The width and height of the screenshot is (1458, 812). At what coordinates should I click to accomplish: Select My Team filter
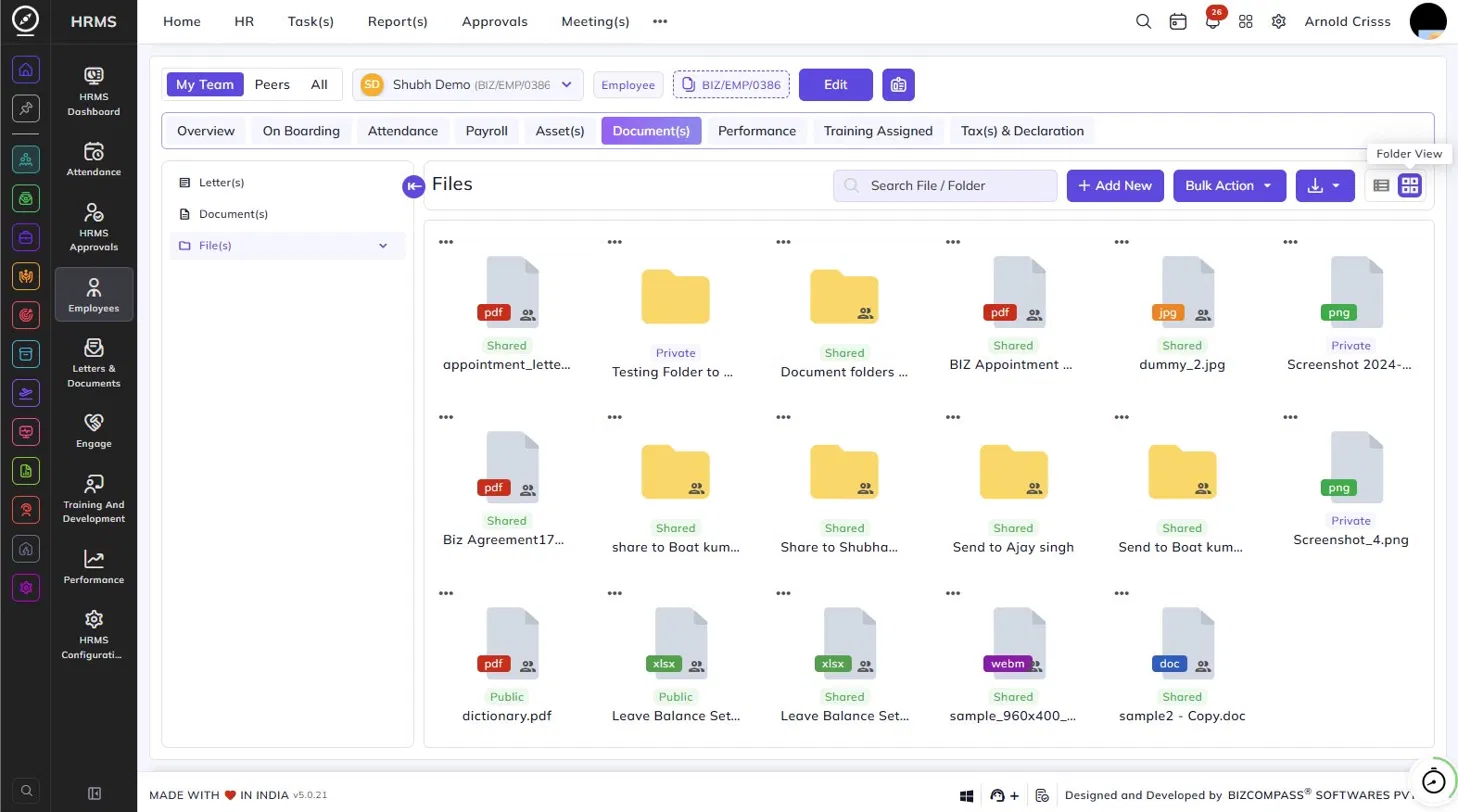pos(205,85)
